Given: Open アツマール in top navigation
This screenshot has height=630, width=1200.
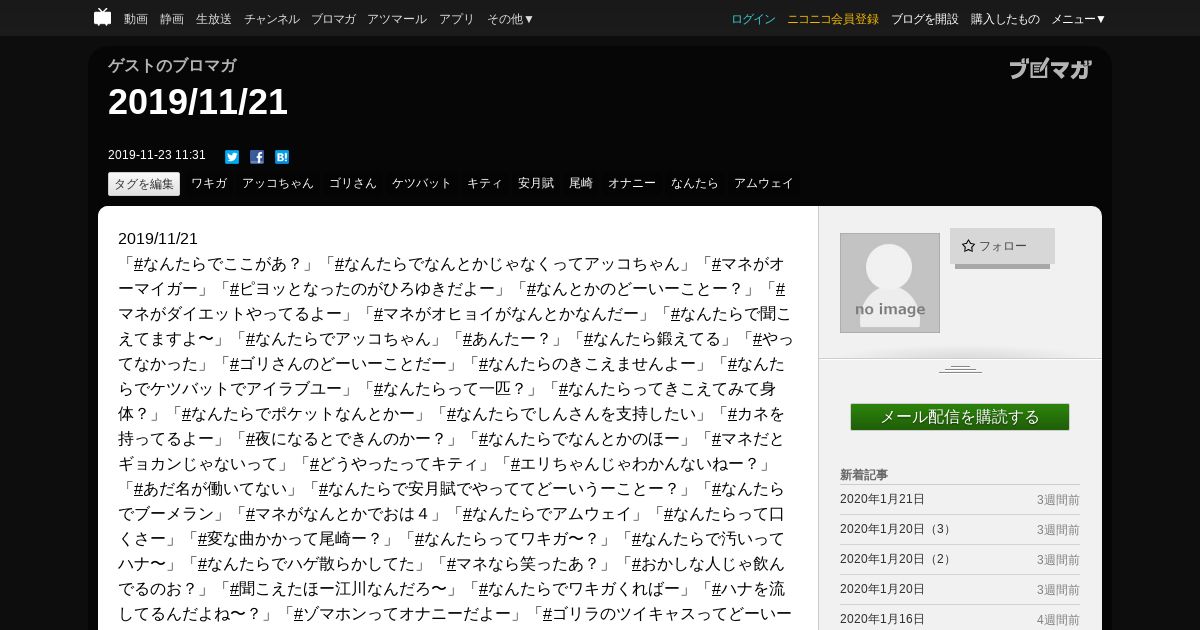Looking at the screenshot, I should click(x=397, y=19).
